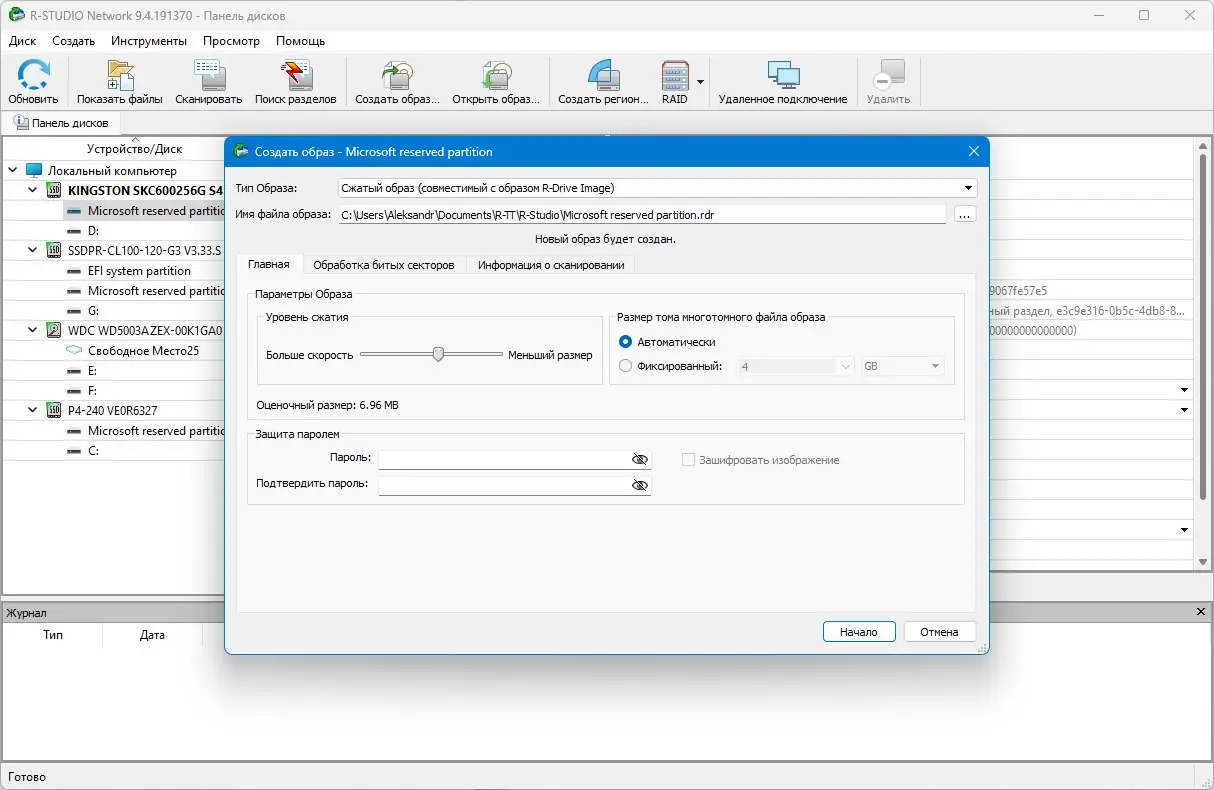Click the SSDPR-CL100-120-G3 drive icon
Viewport: 1214px width, 790px height.
pos(54,250)
